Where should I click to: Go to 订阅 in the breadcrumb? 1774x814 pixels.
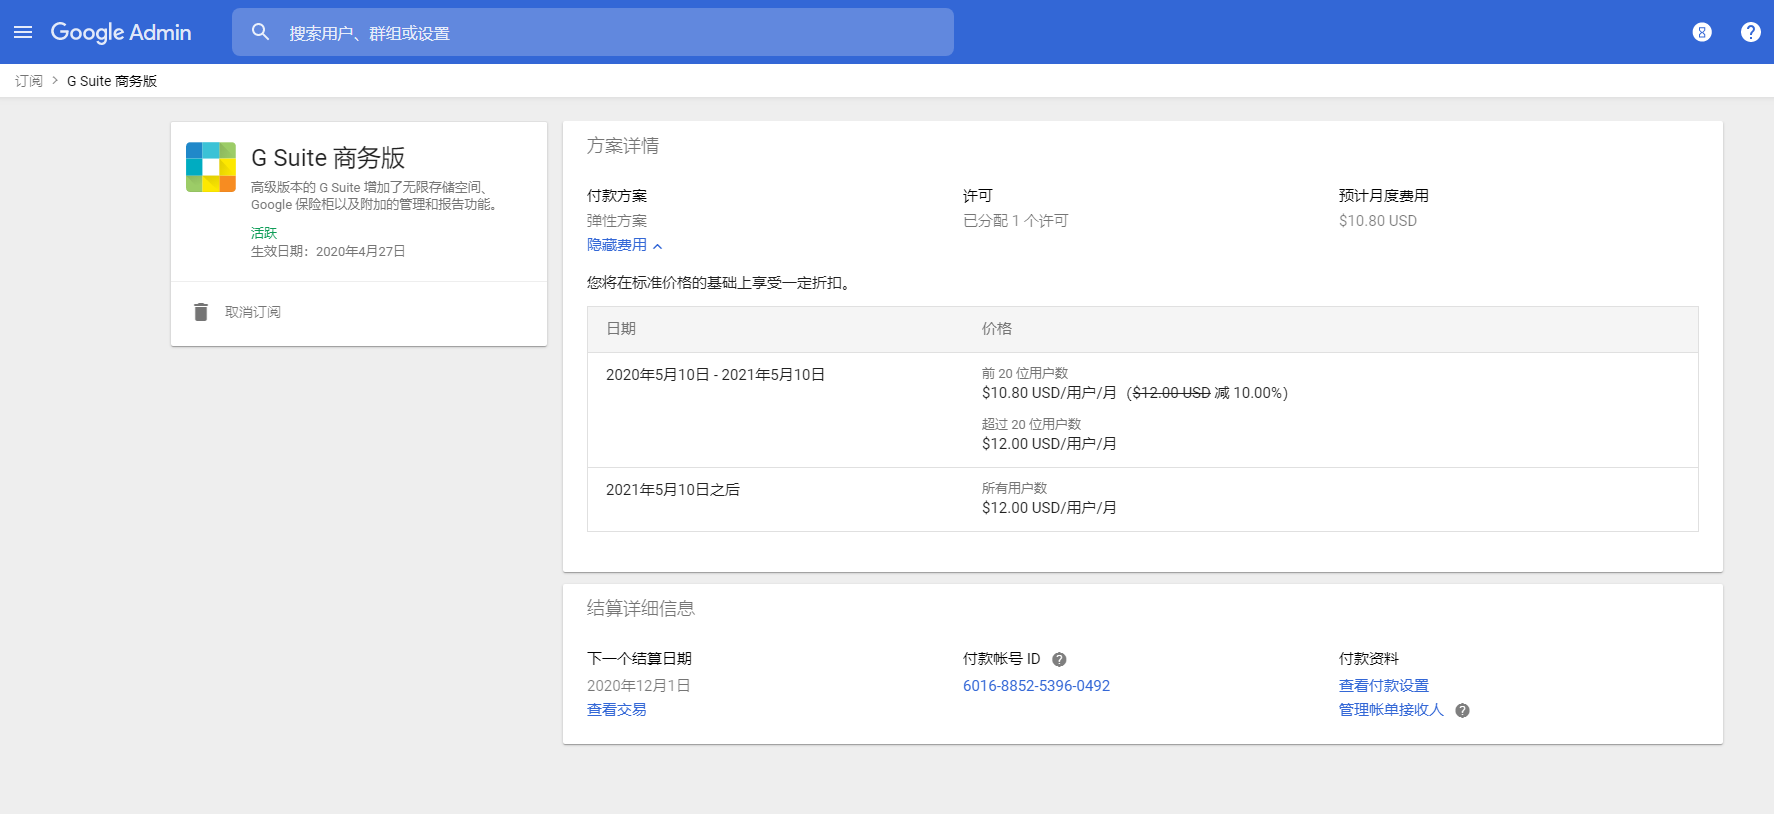coord(29,81)
